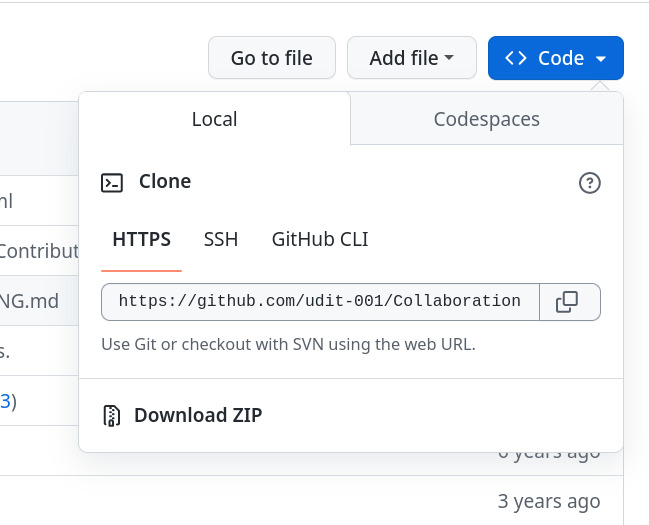Click the Go to file button

pos(272,58)
